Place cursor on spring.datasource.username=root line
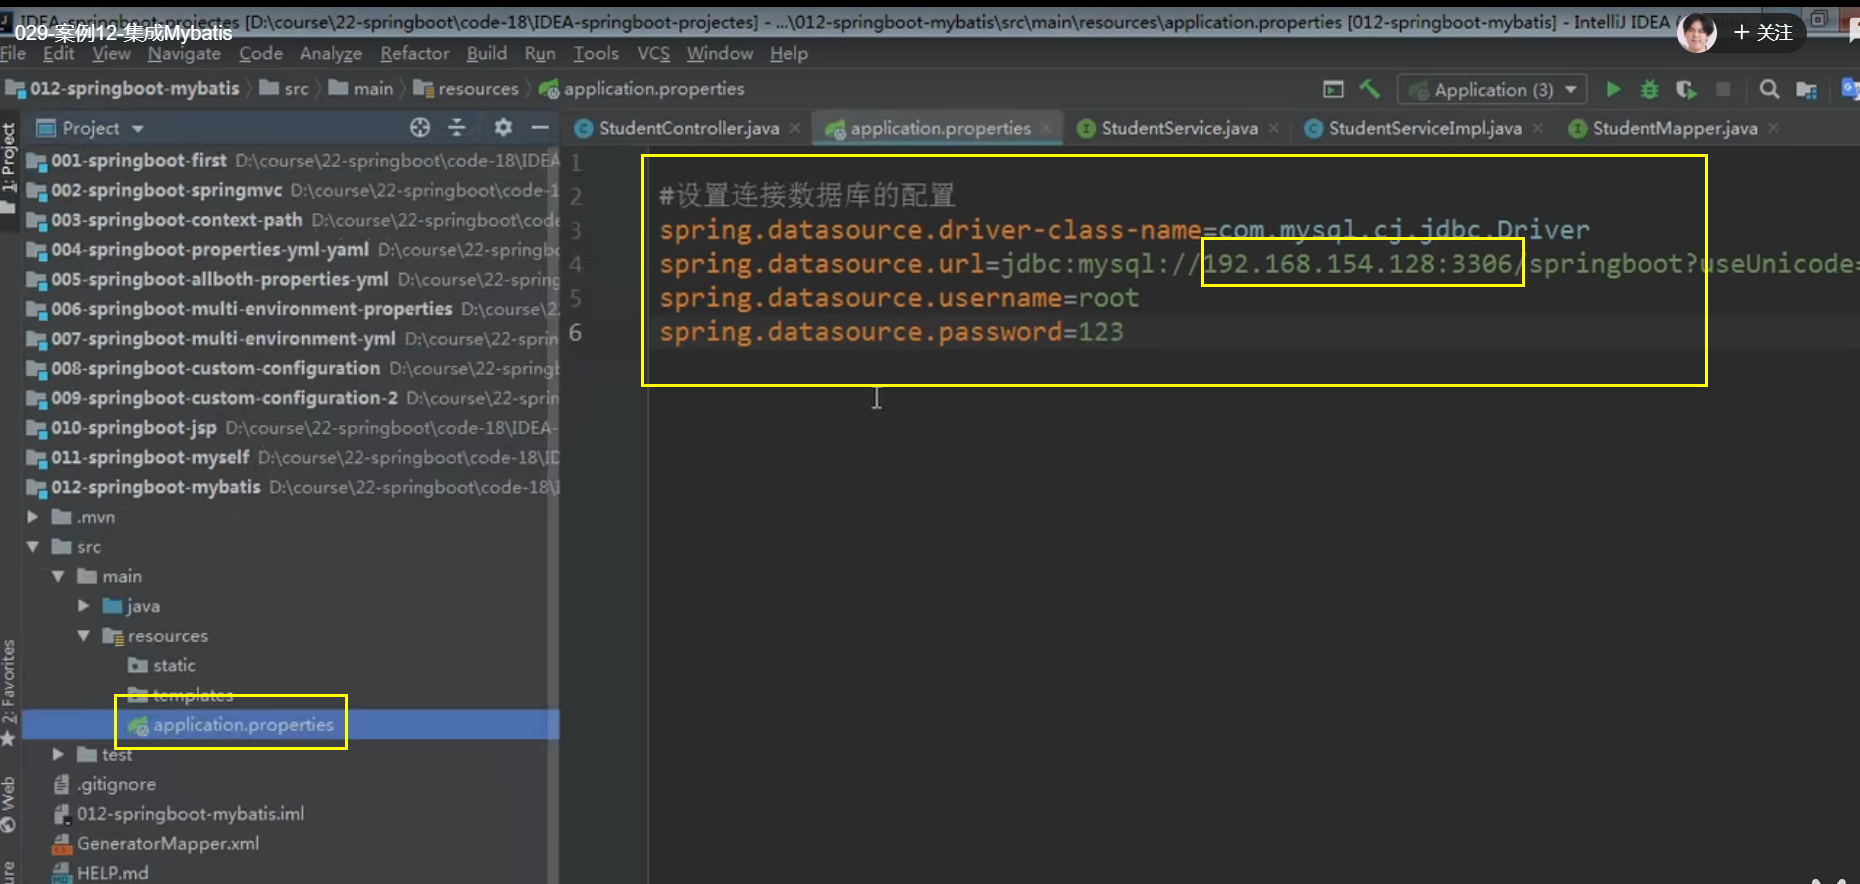The image size is (1860, 884). 898,298
